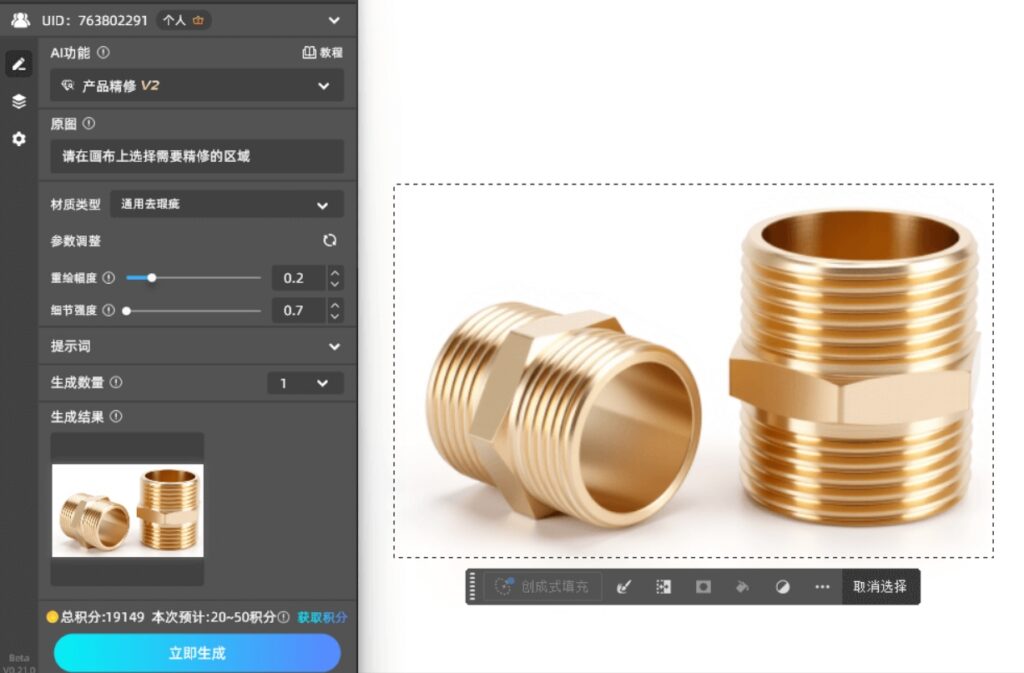Expand the 提示词 section
Image resolution: width=1024 pixels, height=673 pixels.
point(334,346)
